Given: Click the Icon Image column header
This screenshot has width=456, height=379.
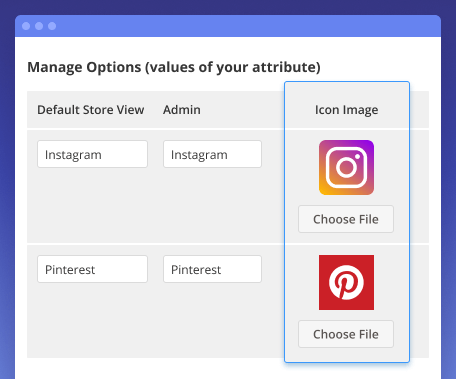Looking at the screenshot, I should point(347,110).
